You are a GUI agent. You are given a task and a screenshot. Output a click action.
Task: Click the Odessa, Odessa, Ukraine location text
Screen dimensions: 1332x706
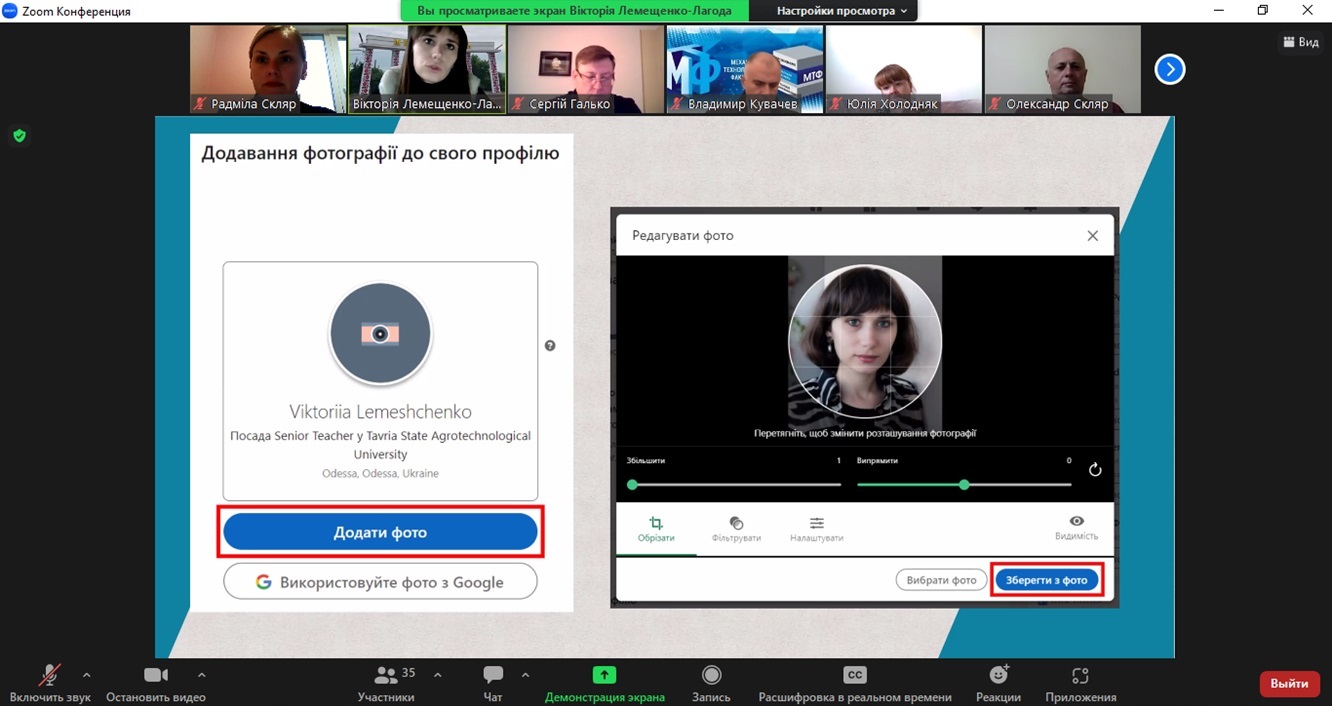click(x=380, y=473)
